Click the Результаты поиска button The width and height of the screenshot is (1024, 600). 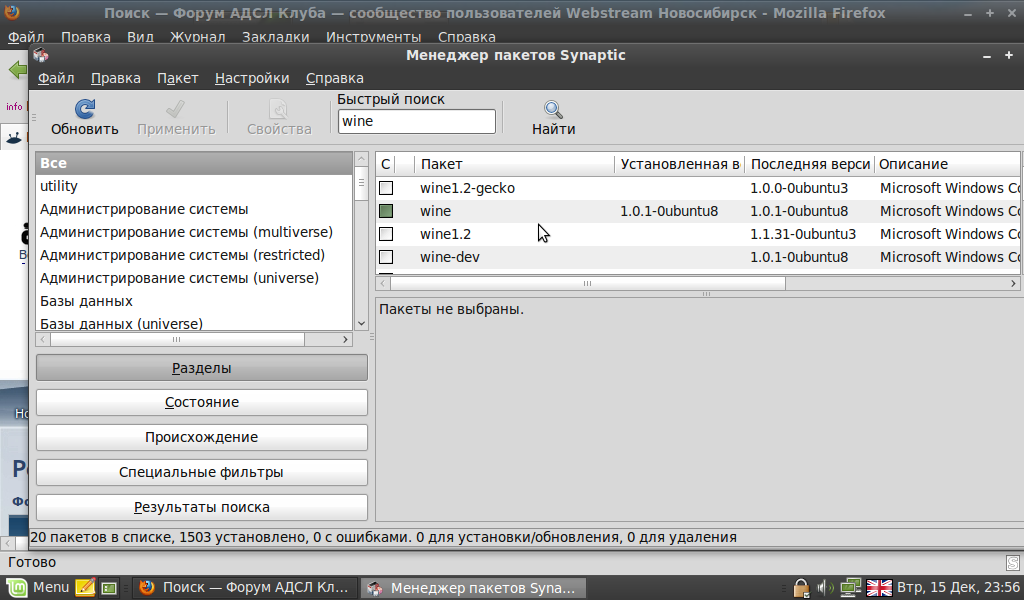[x=202, y=507]
